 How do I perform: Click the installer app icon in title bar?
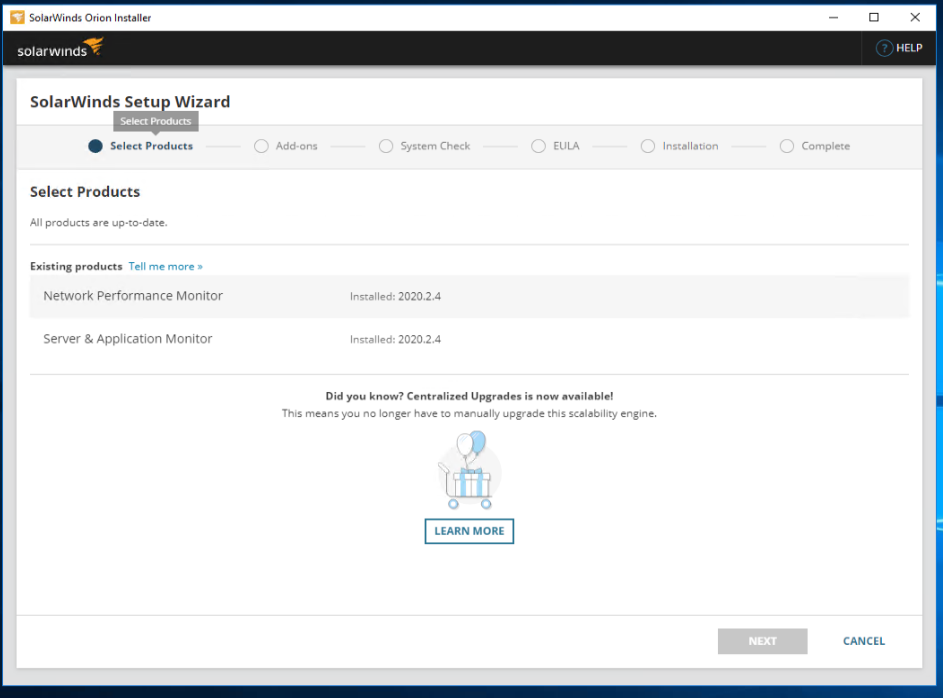17,17
